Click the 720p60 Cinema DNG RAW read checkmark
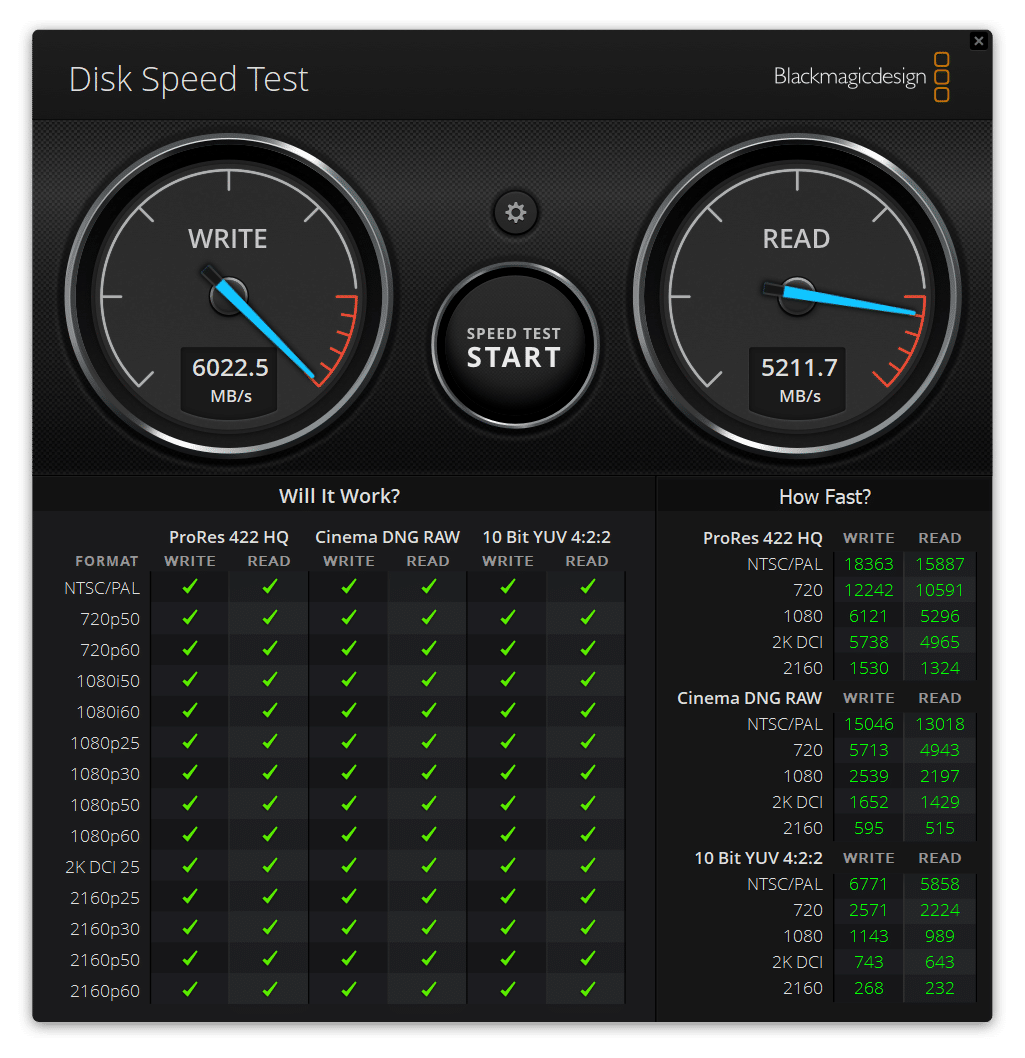This screenshot has height=1058, width=1025. [x=428, y=648]
